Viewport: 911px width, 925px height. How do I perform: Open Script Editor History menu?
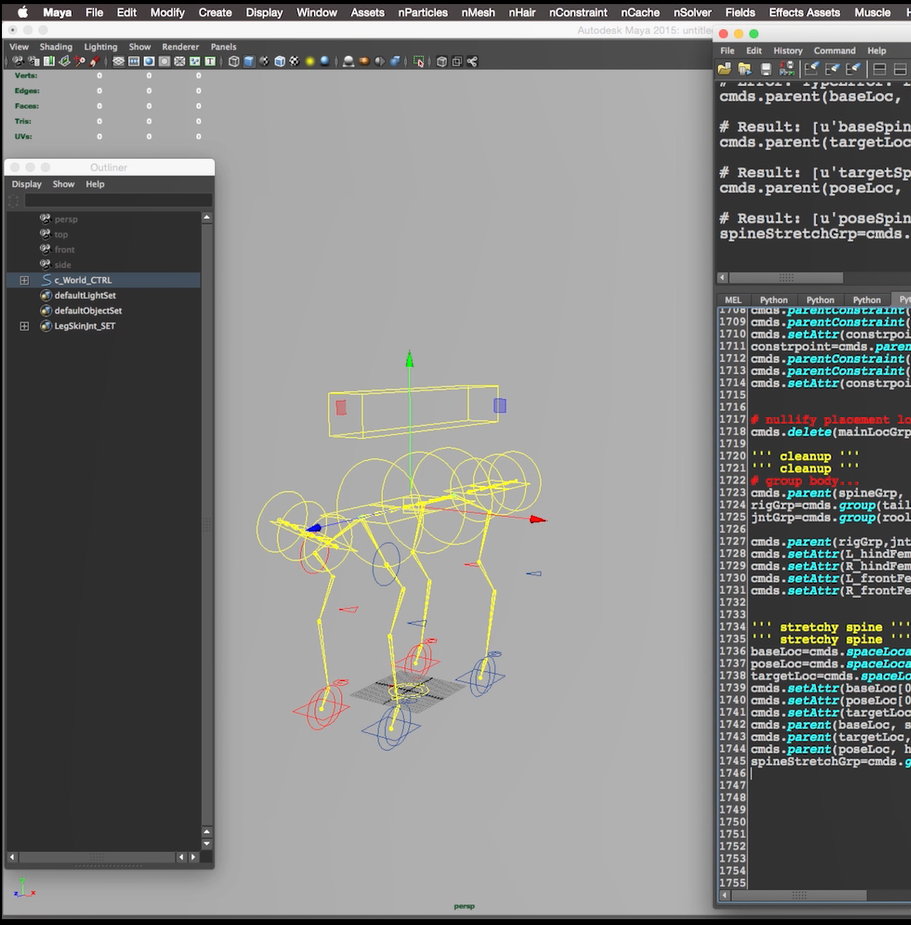[x=788, y=51]
